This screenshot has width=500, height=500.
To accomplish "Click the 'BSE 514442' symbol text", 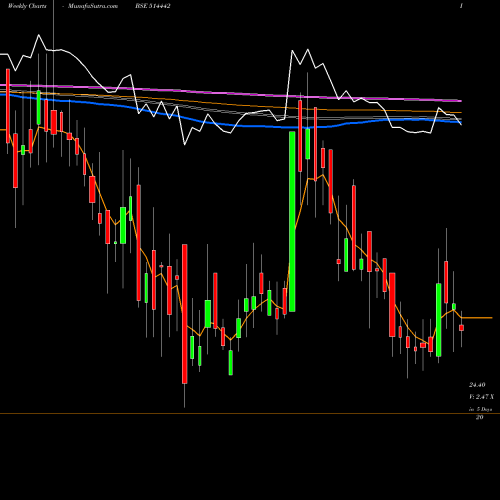I will [x=153, y=6].
